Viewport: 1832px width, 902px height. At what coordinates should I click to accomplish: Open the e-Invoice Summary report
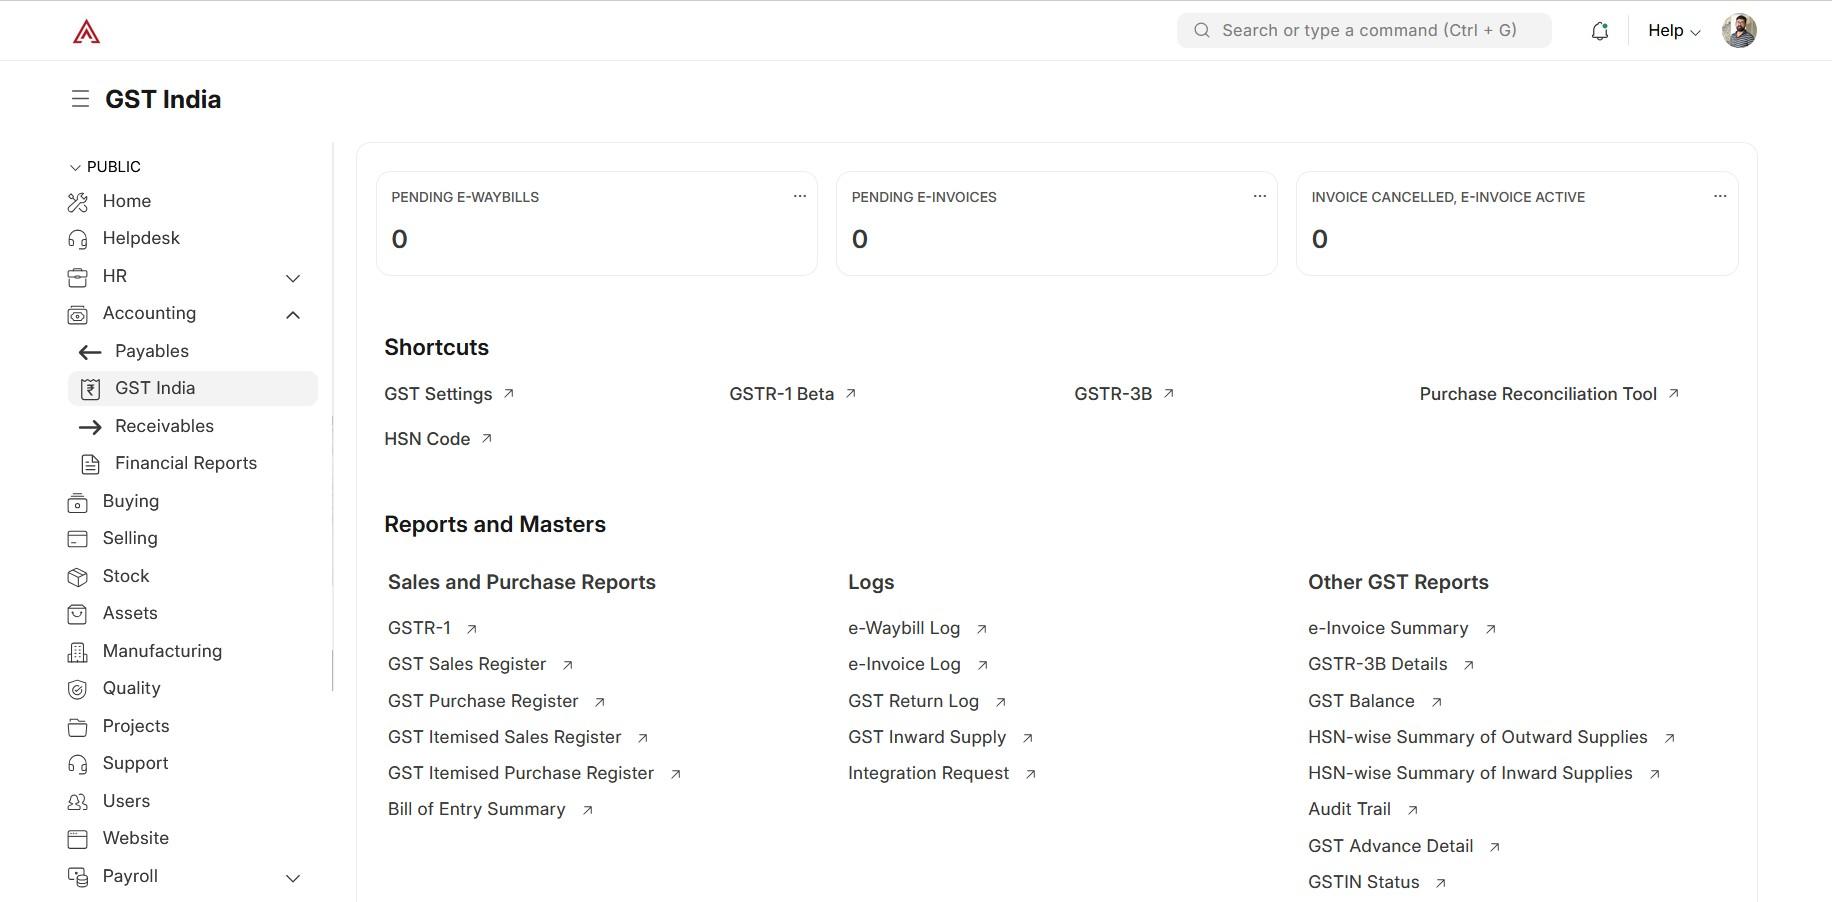click(1402, 628)
